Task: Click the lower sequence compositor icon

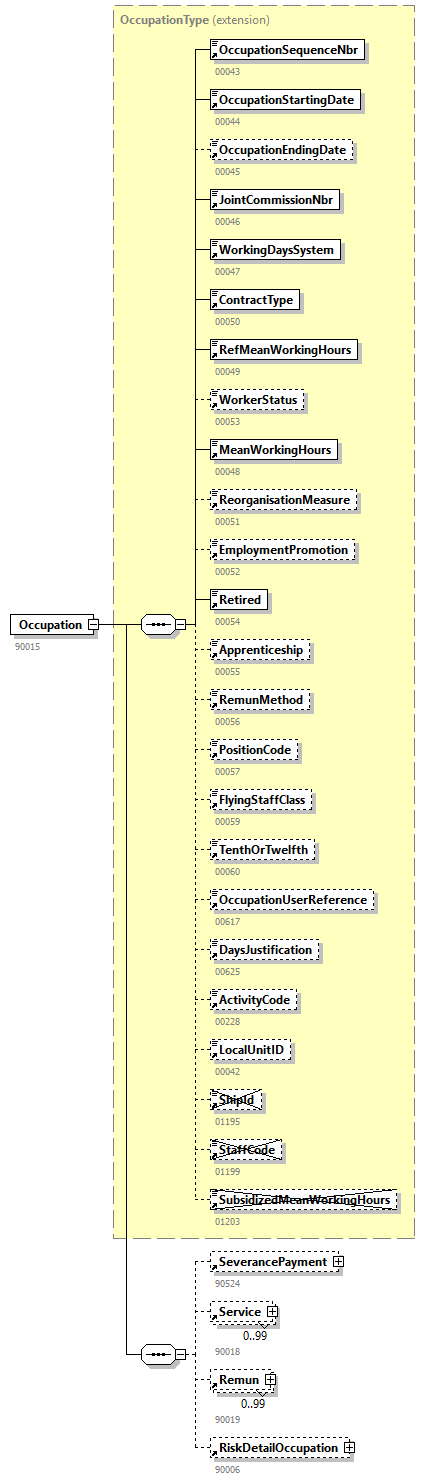Action: pyautogui.click(x=158, y=1354)
